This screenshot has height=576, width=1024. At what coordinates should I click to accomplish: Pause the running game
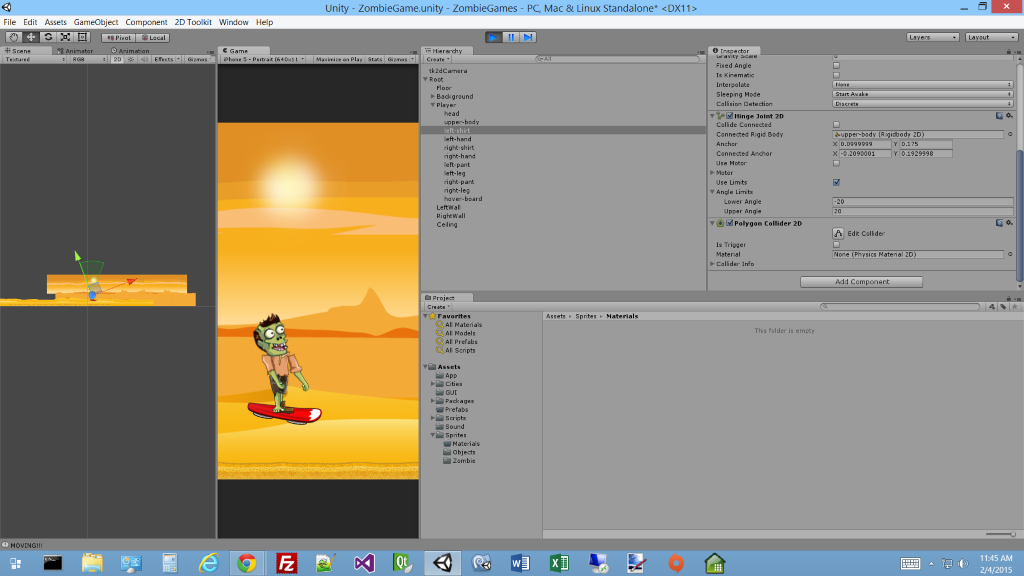511,37
